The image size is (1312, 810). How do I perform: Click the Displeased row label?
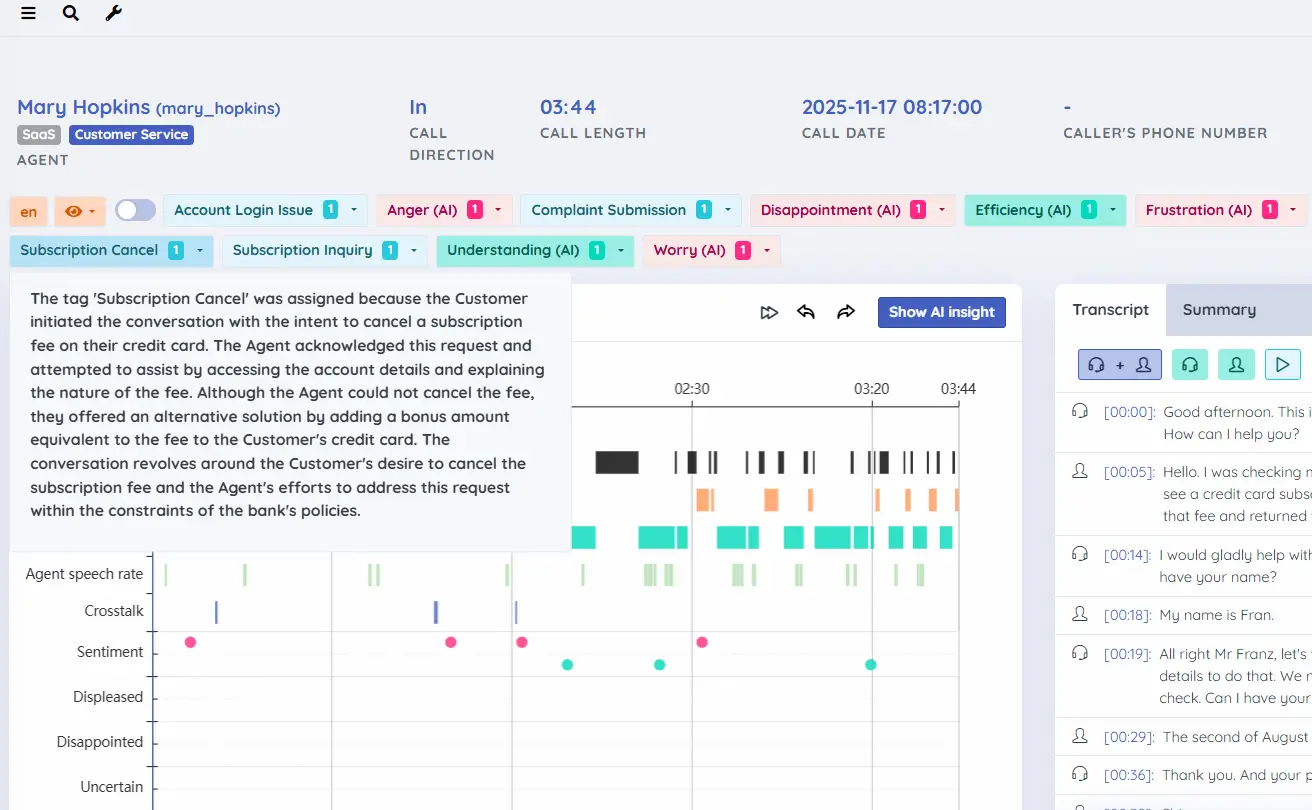pos(108,697)
